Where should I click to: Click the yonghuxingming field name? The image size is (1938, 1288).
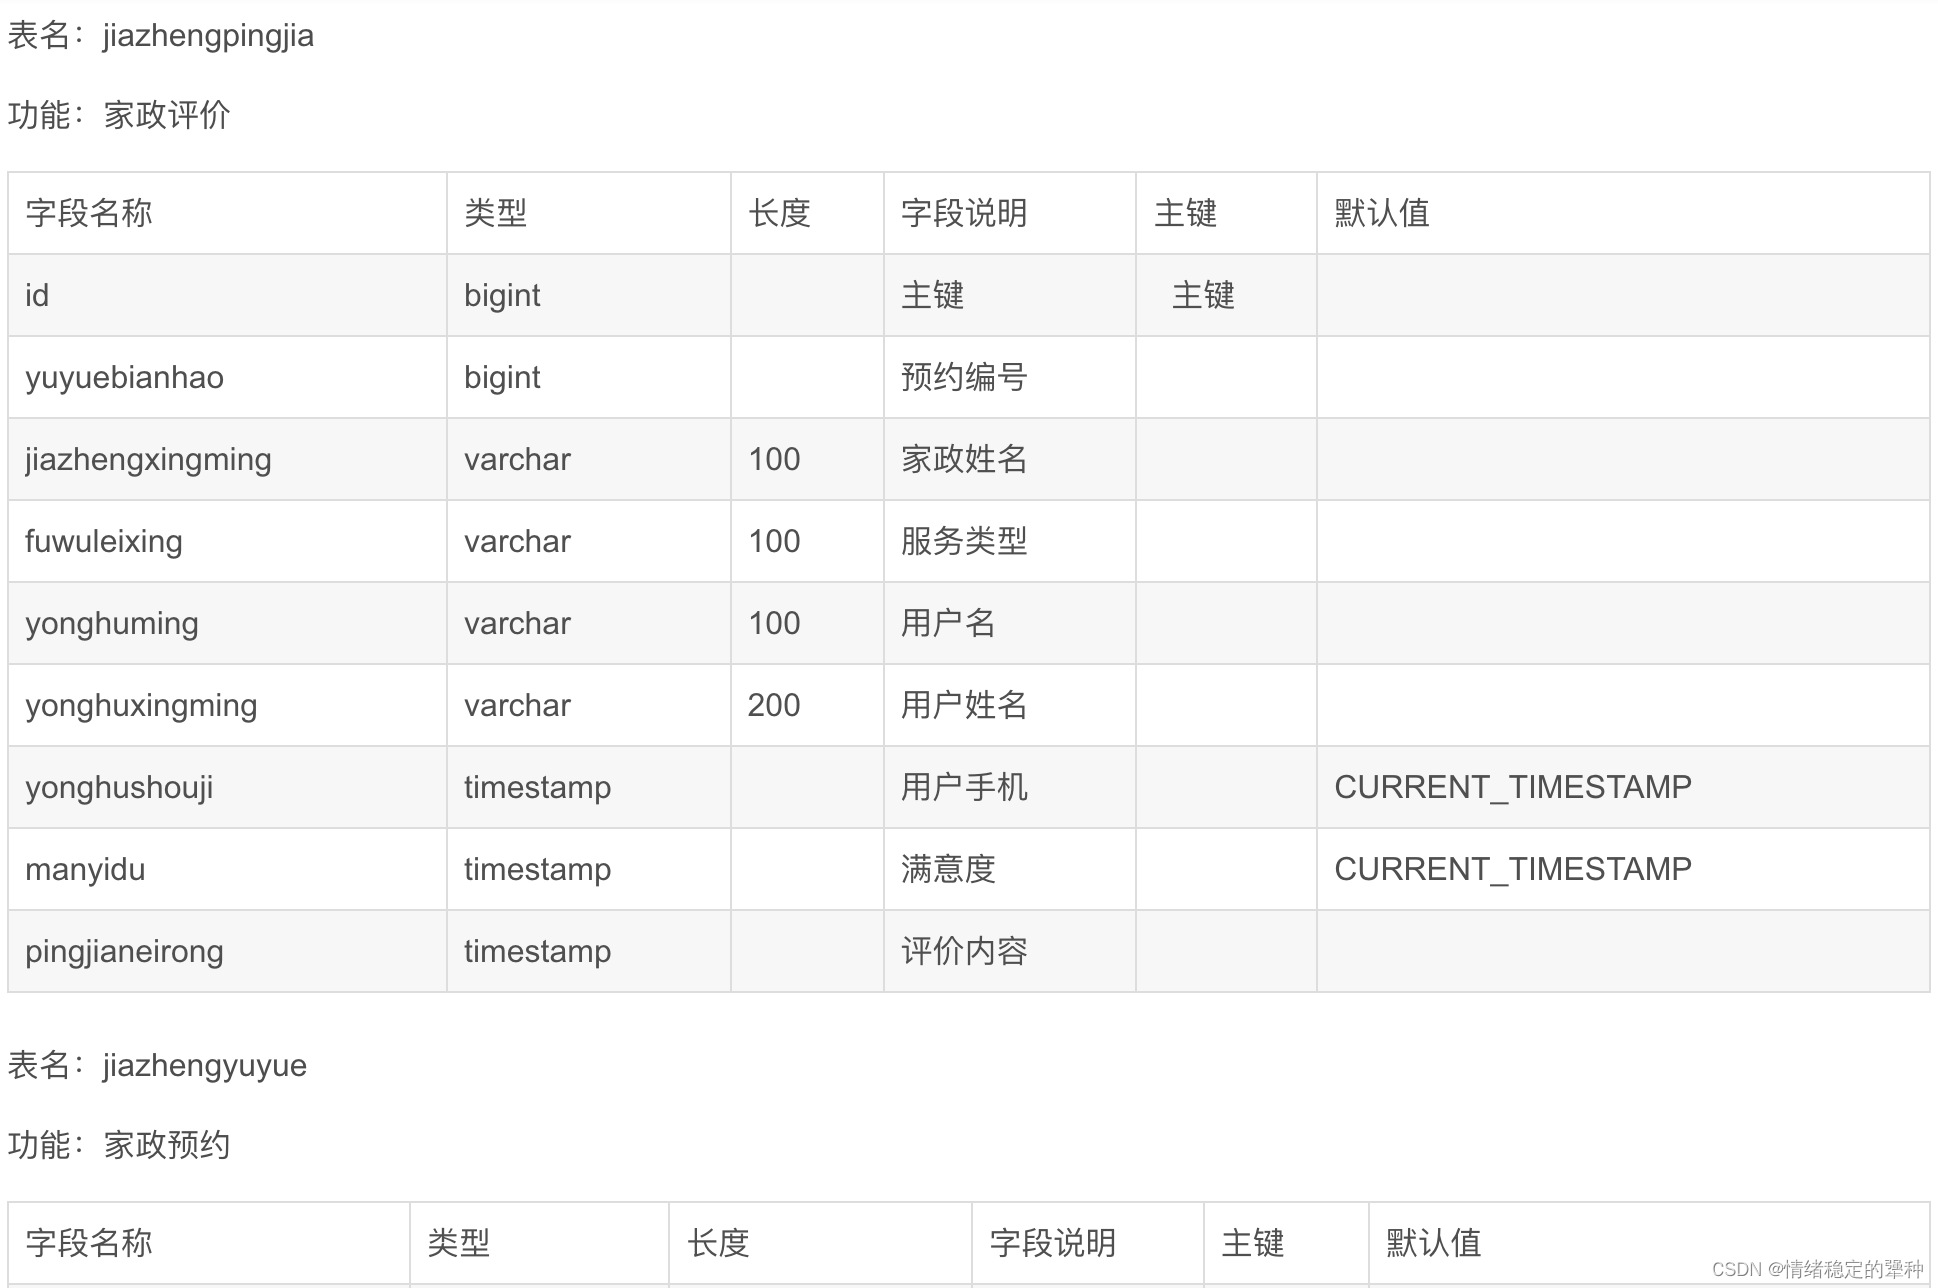pyautogui.click(x=141, y=706)
